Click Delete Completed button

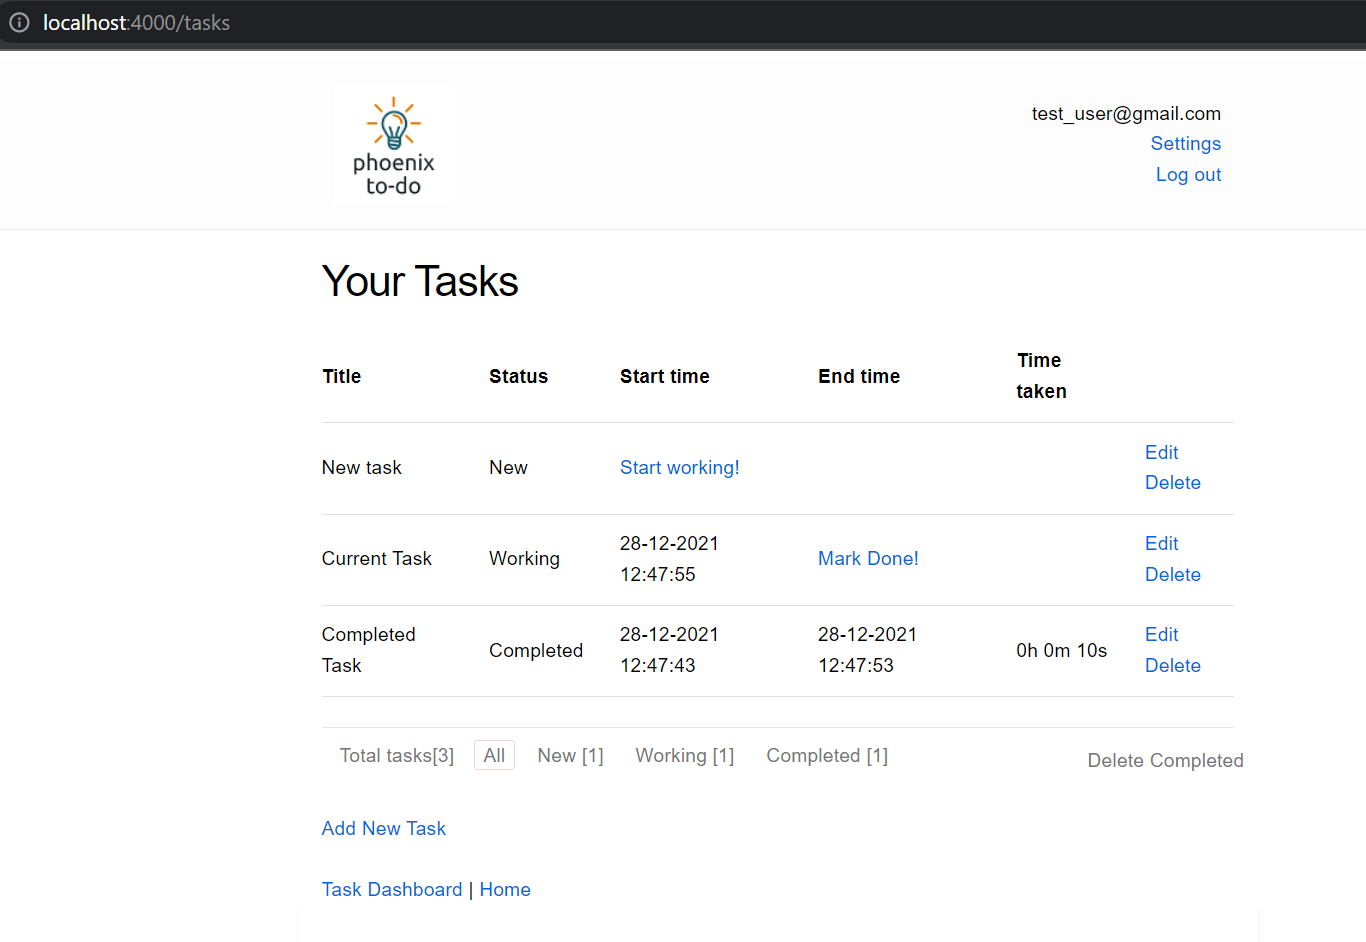click(1165, 760)
